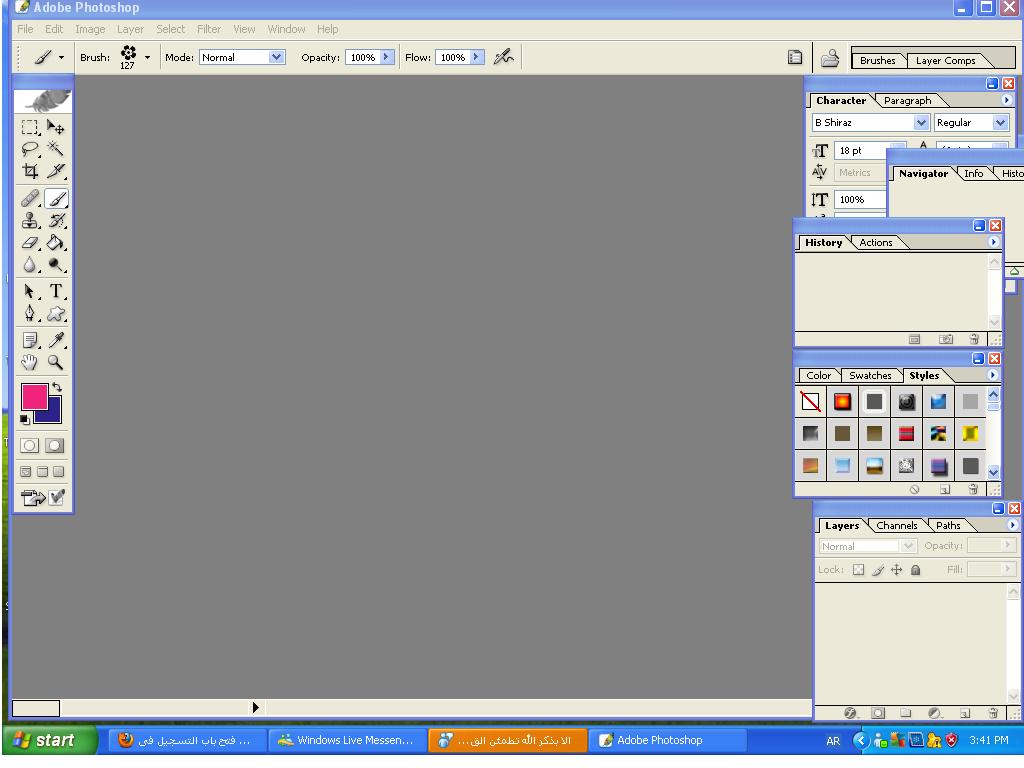The width and height of the screenshot is (1024, 768).
Task: Switch to the Swatches tab
Action: tap(870, 376)
